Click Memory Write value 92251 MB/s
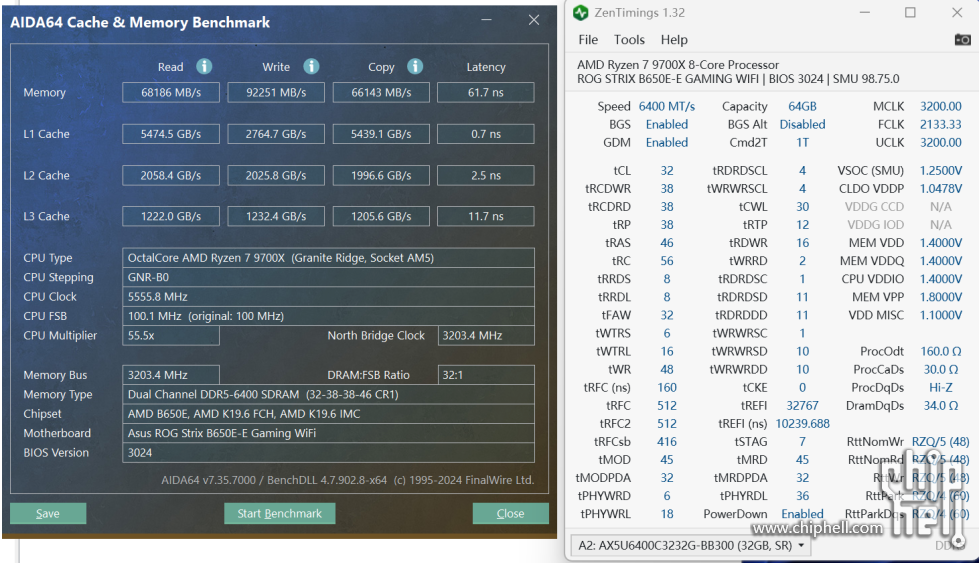The width and height of the screenshot is (979, 563). pos(276,92)
